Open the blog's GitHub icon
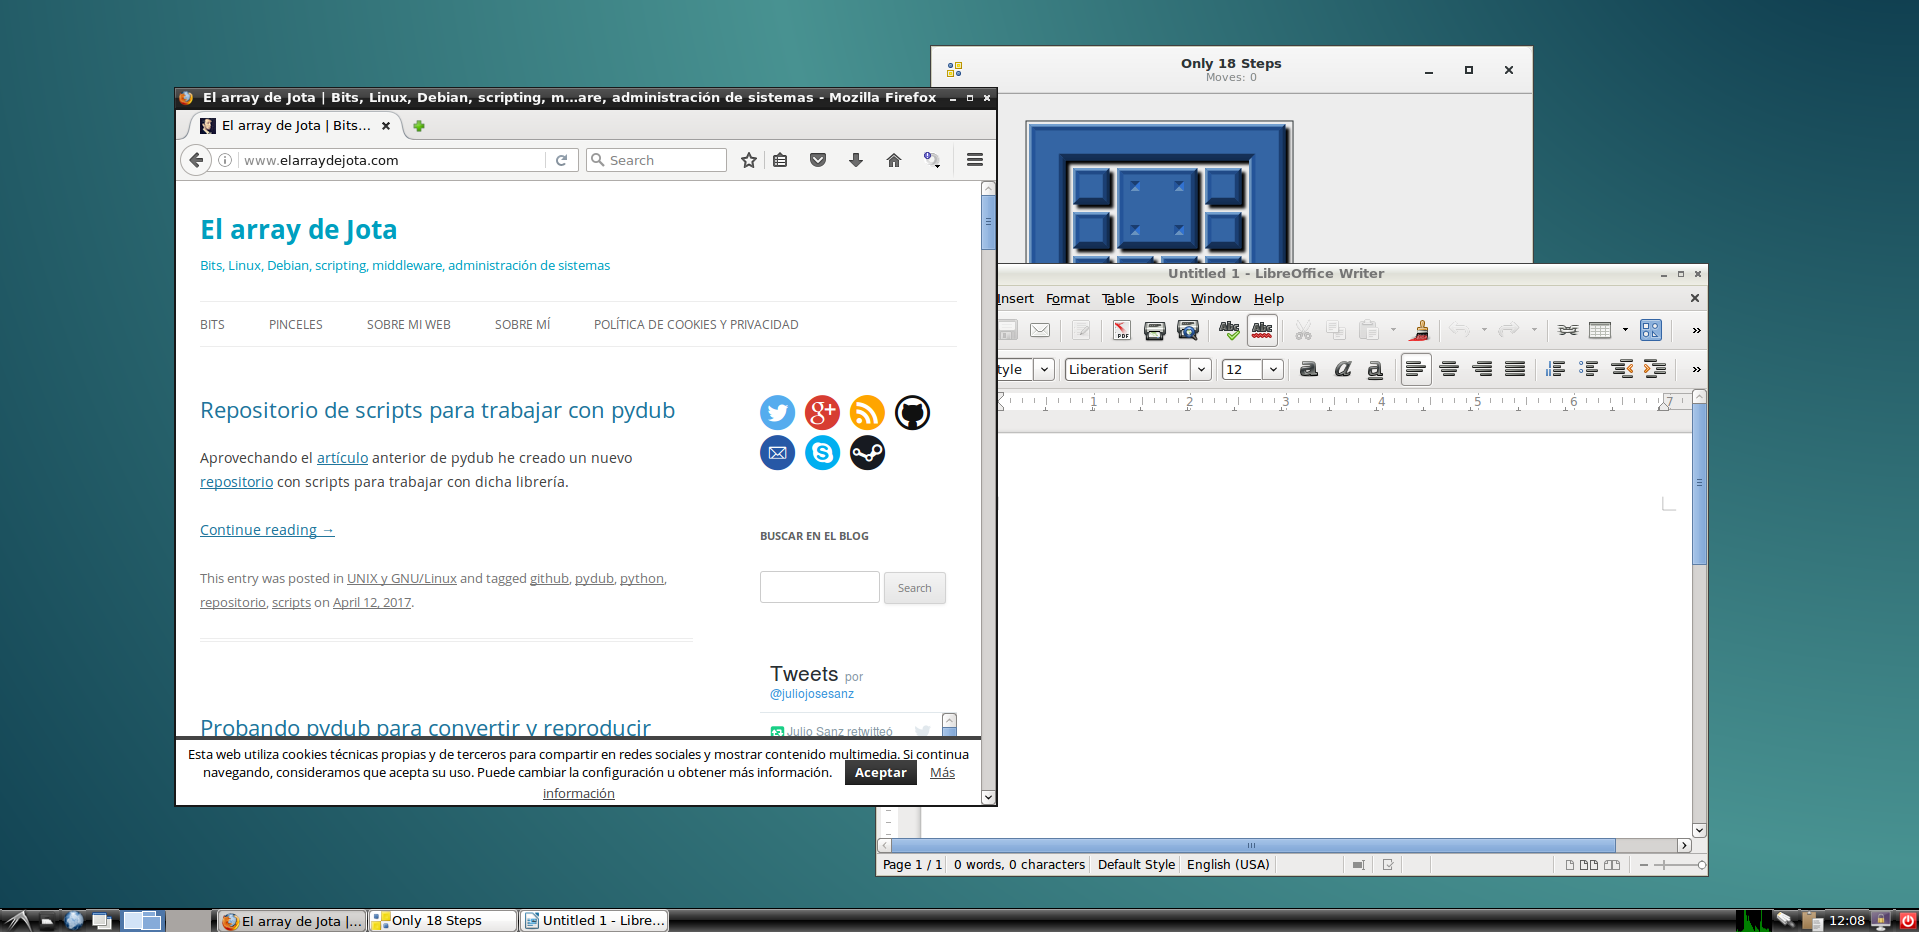Screen dimensions: 1919x932 click(x=912, y=412)
